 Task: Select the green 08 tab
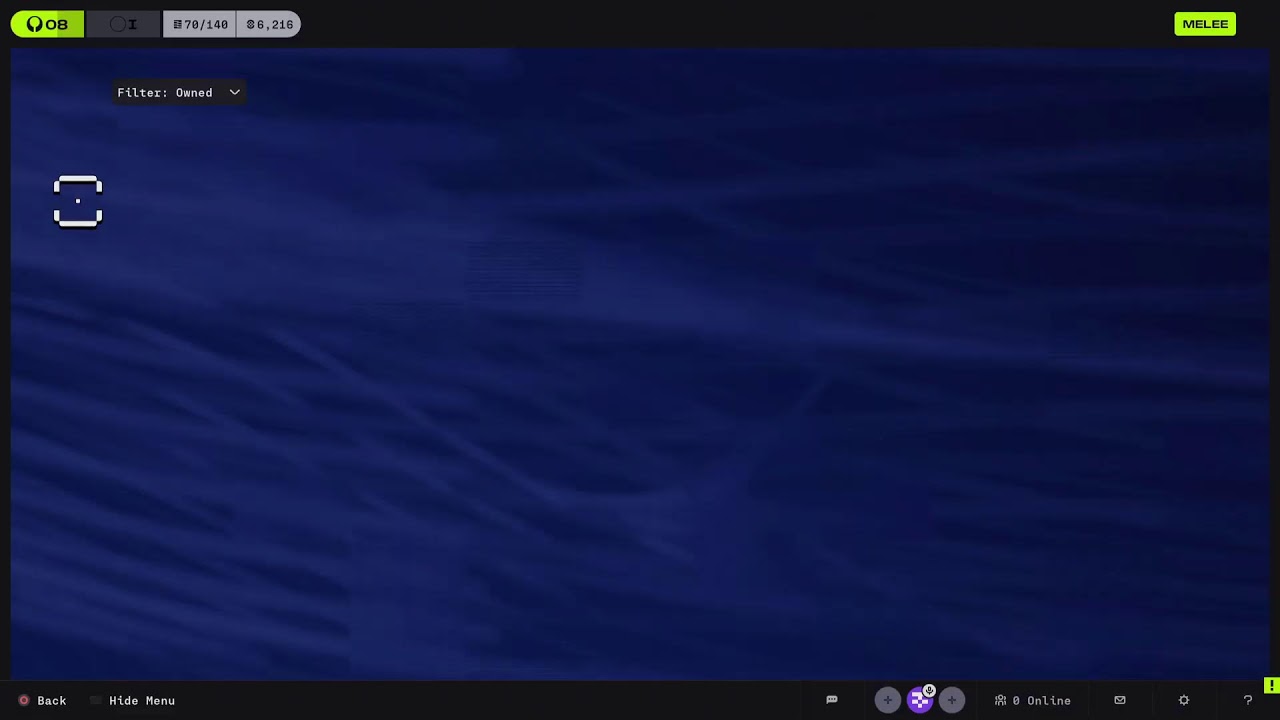(x=47, y=24)
